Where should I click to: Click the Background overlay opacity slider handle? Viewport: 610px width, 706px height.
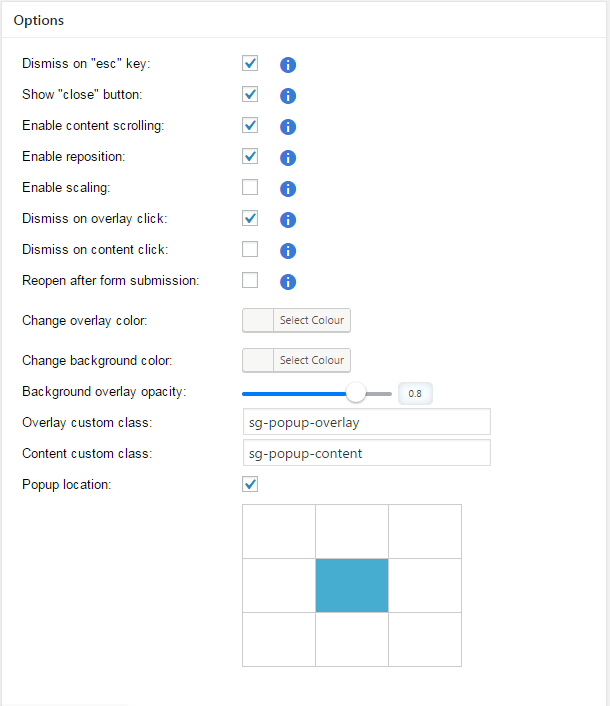(x=356, y=393)
